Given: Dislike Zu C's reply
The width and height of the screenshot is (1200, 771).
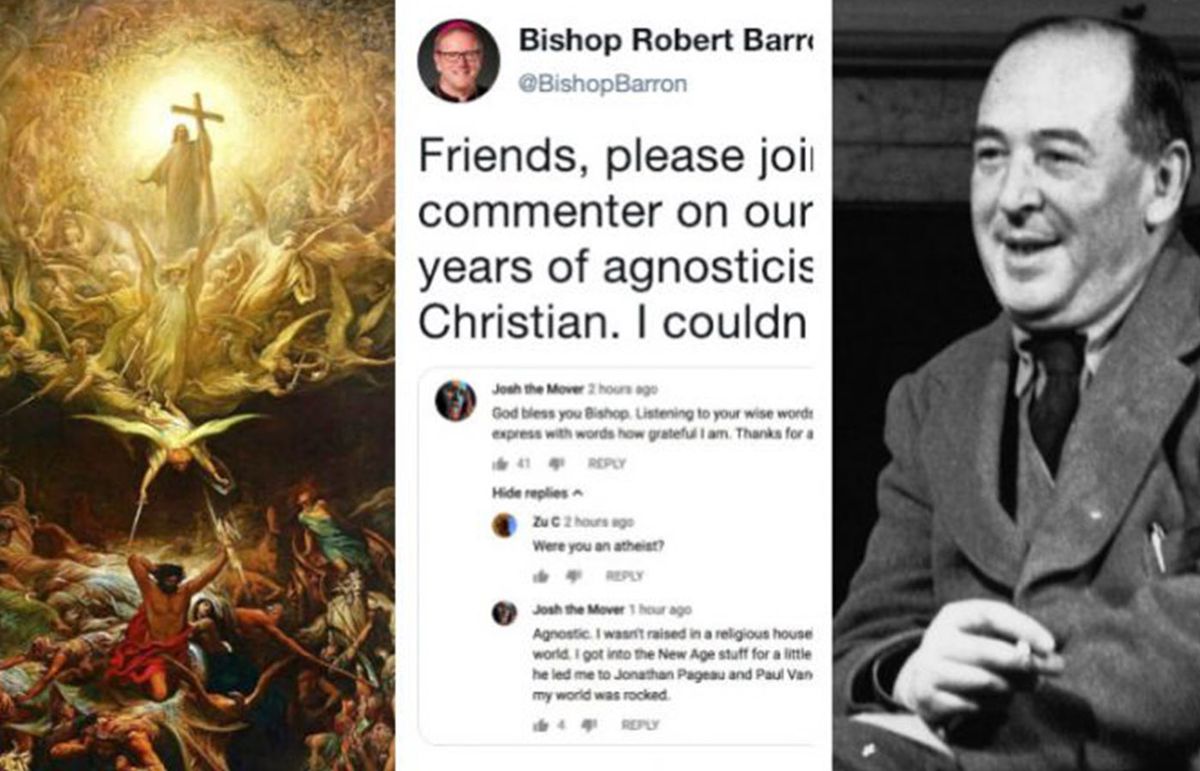Looking at the screenshot, I should tap(573, 576).
